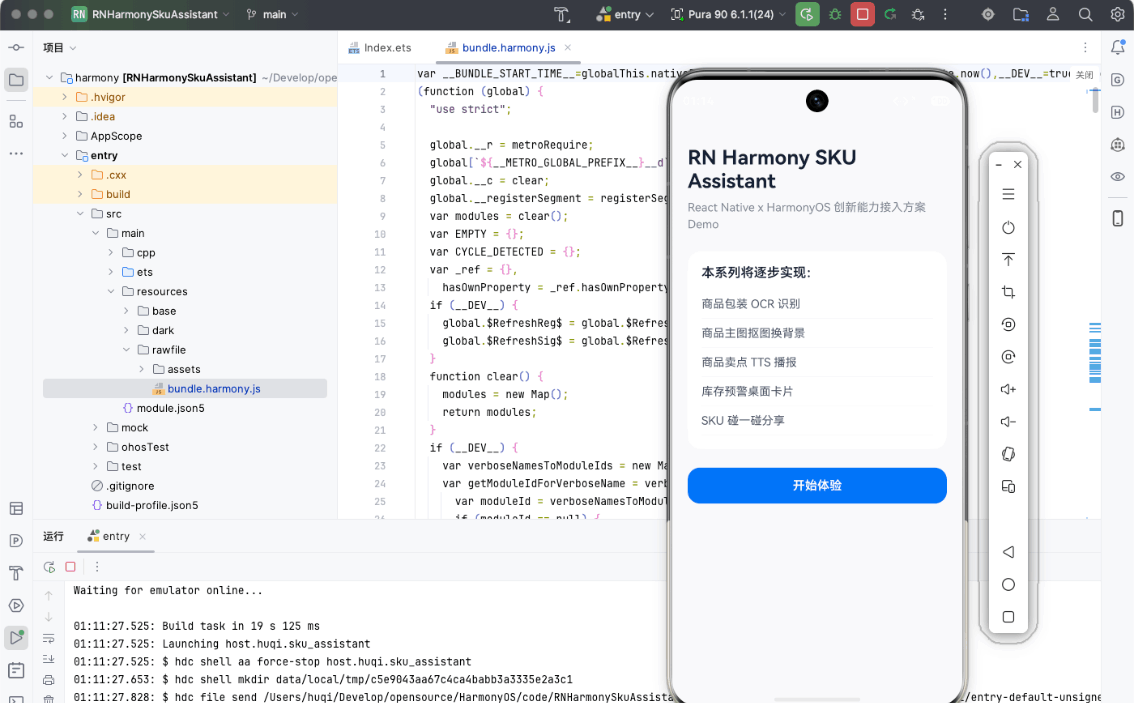Open the entry run configuration dropdown
The image size is (1138, 703).
pos(625,15)
